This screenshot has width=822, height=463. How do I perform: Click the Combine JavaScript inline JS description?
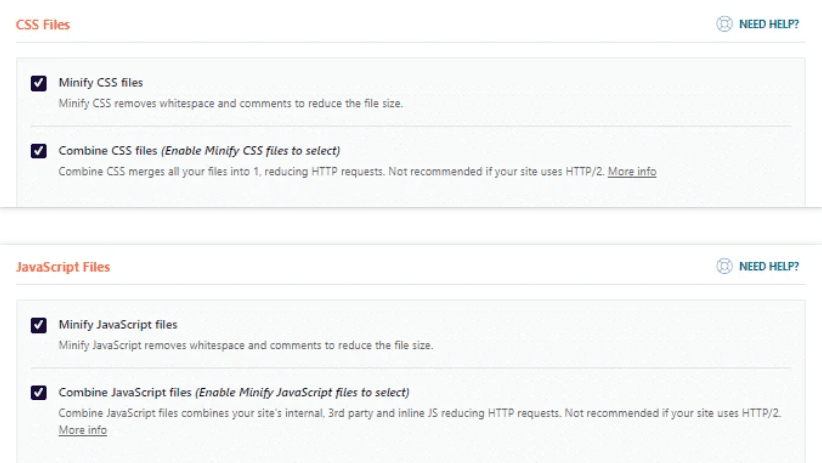pos(420,413)
